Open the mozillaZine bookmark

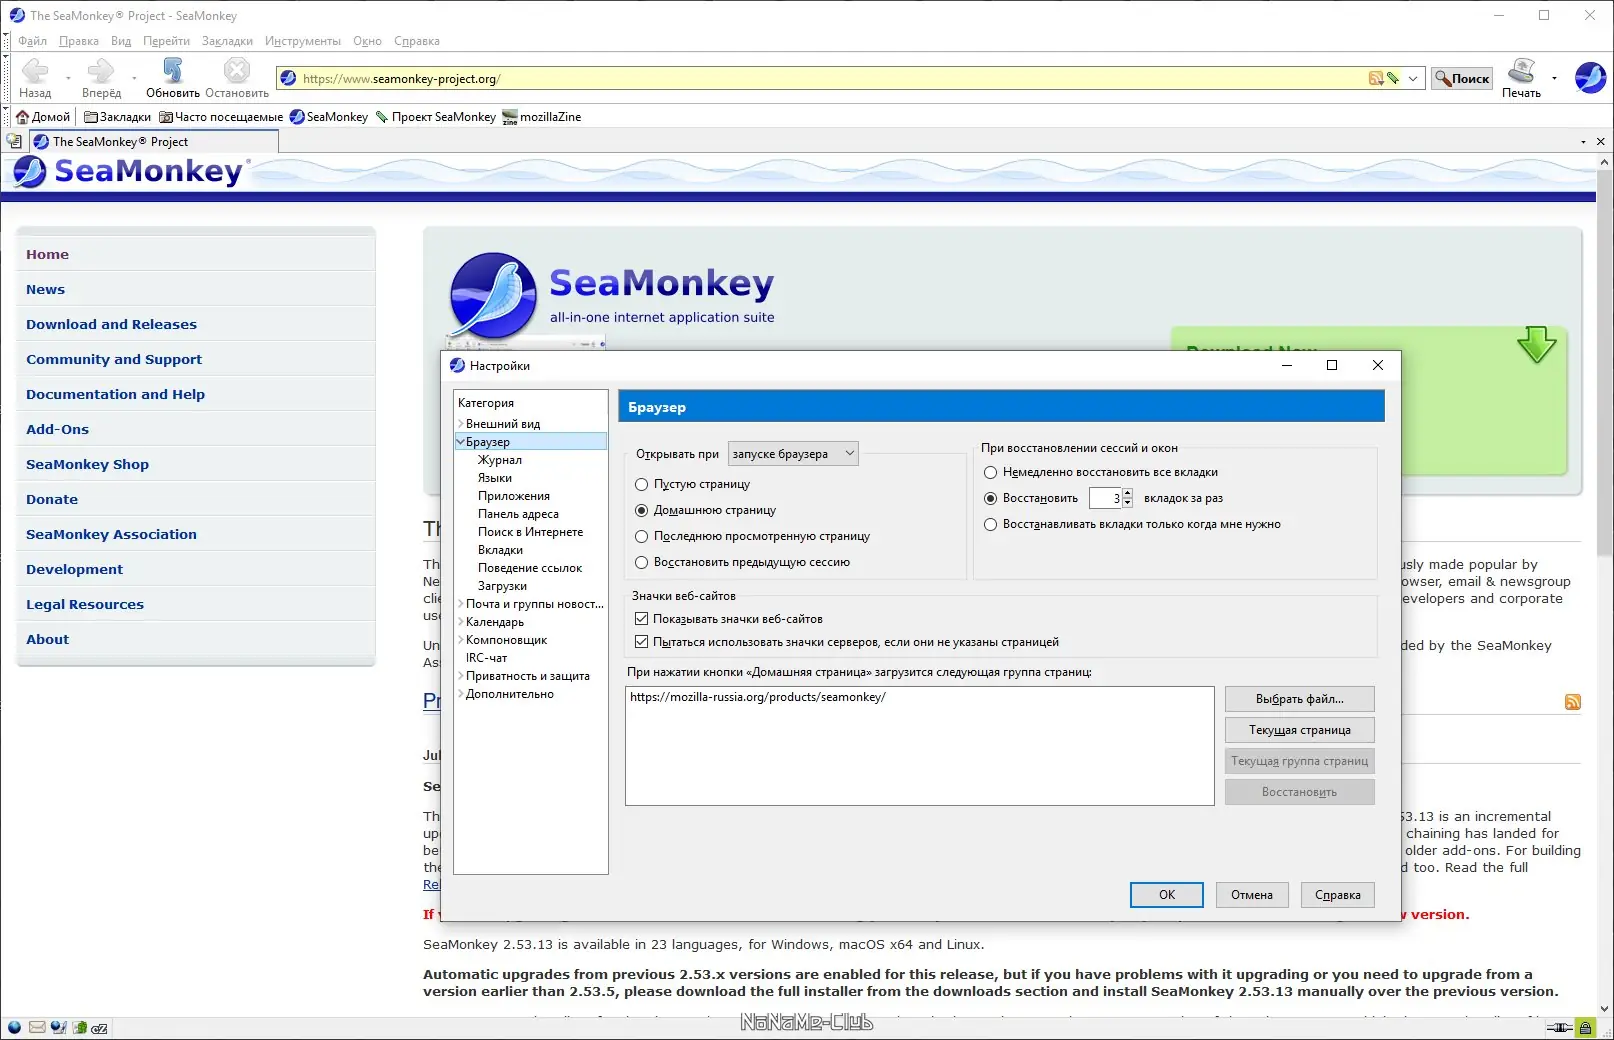[541, 117]
